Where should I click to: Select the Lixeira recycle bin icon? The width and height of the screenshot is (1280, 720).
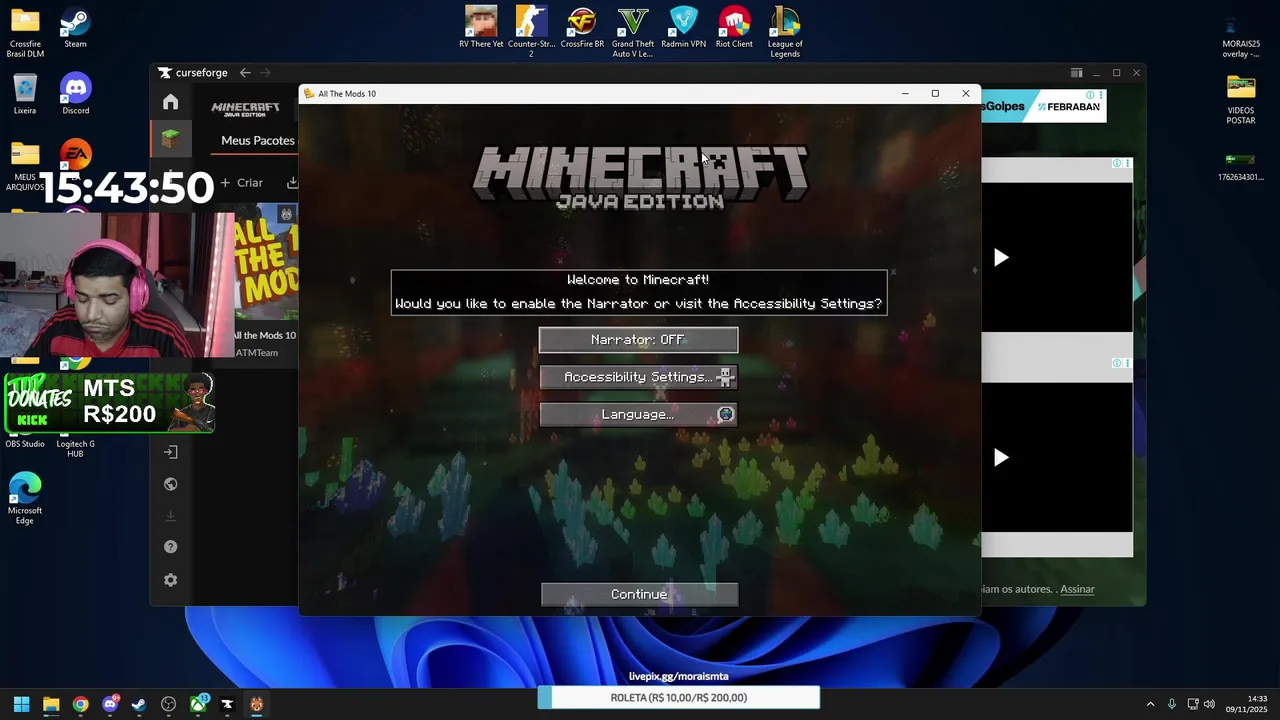[25, 94]
